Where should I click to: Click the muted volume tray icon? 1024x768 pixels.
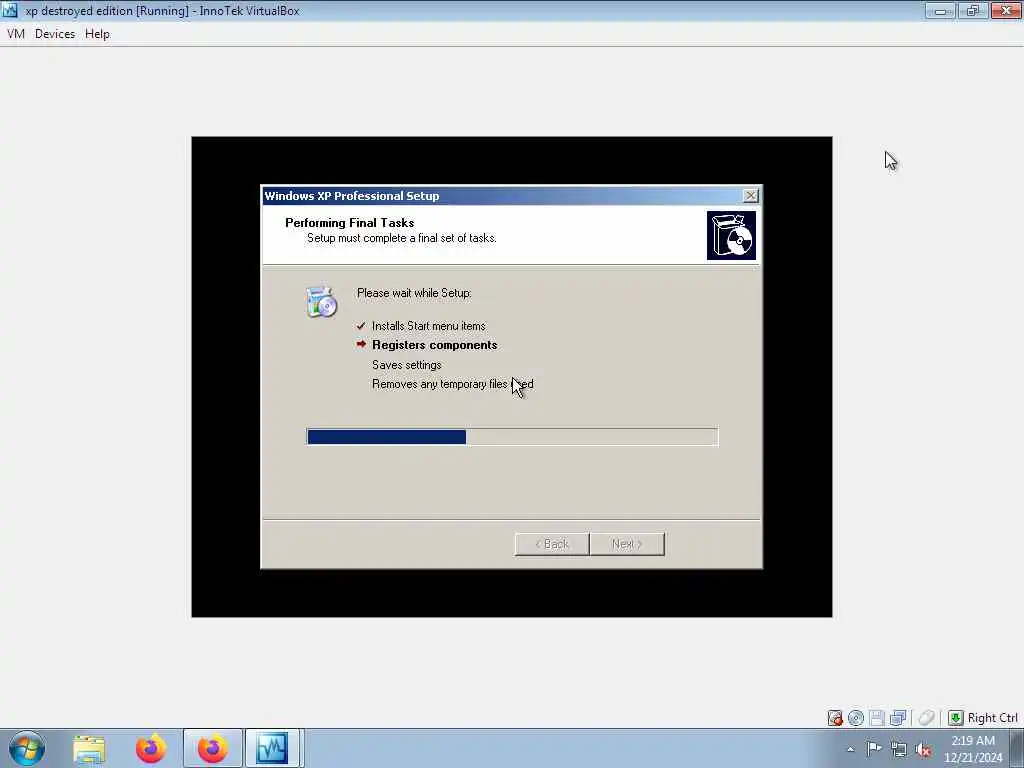coord(923,749)
